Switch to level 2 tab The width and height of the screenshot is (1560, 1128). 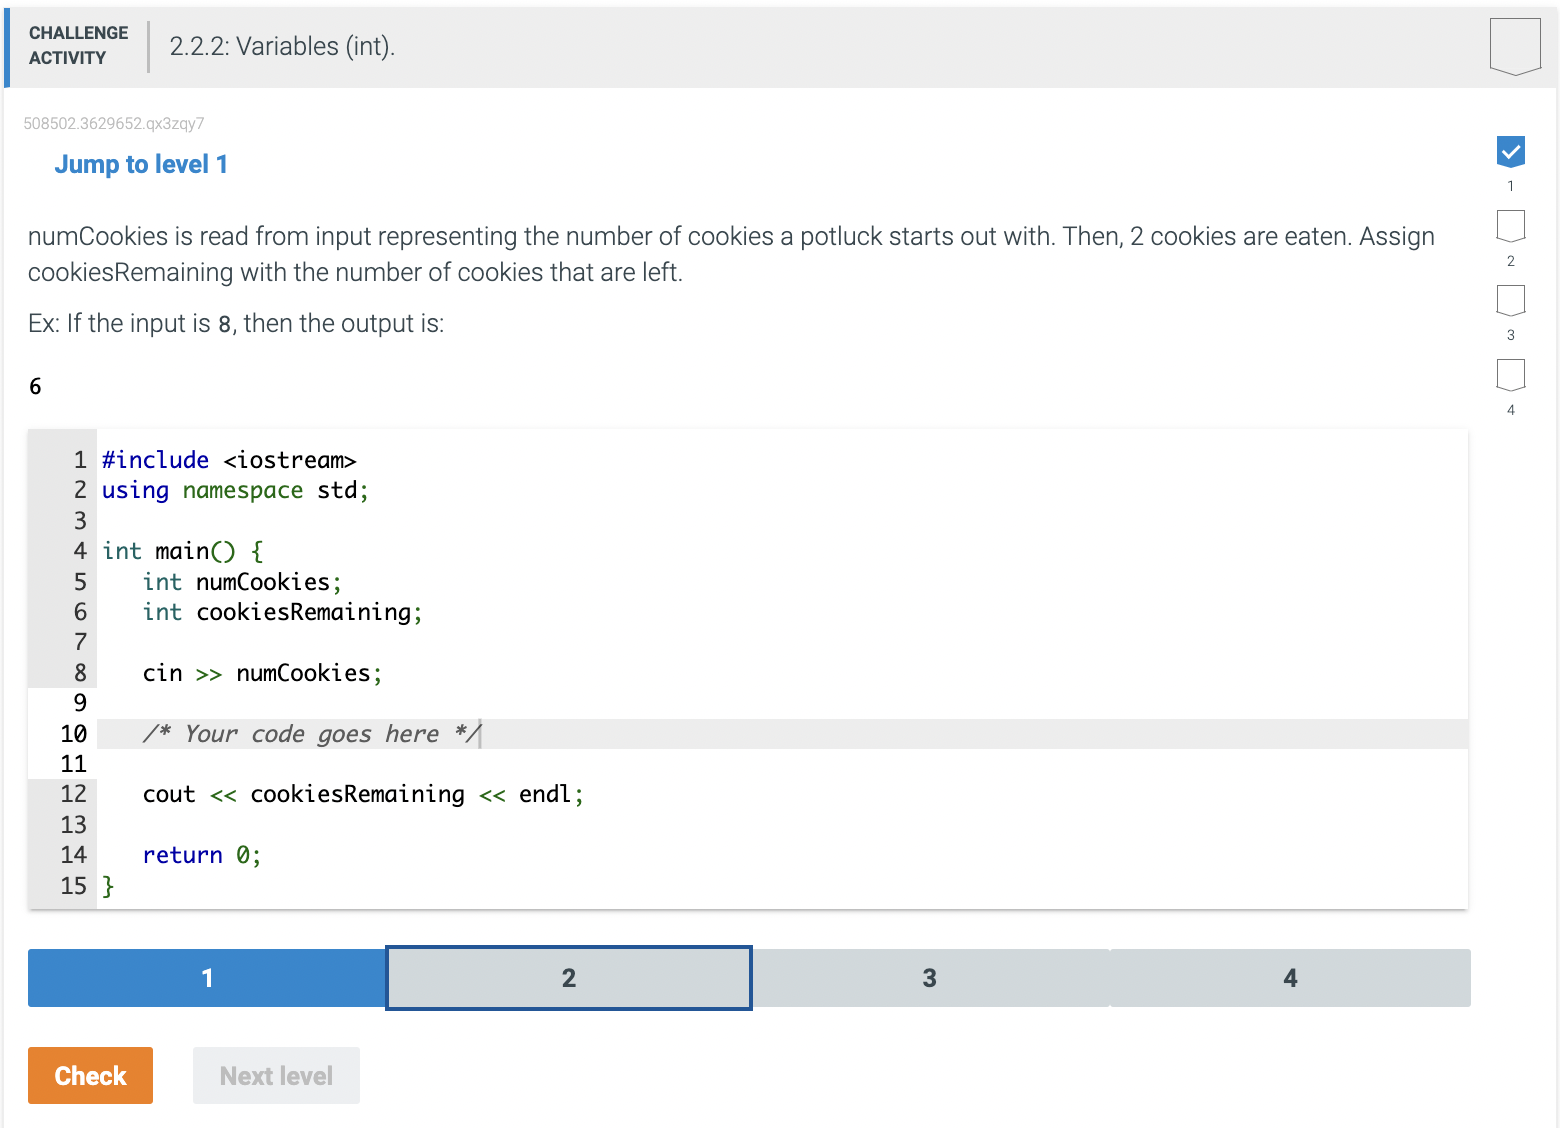[x=567, y=978]
